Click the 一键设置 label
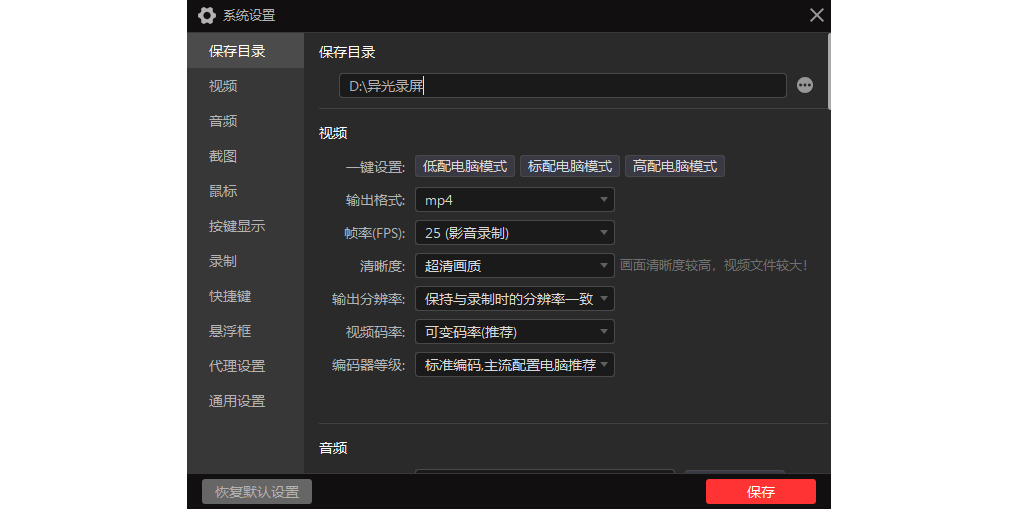 pos(376,167)
